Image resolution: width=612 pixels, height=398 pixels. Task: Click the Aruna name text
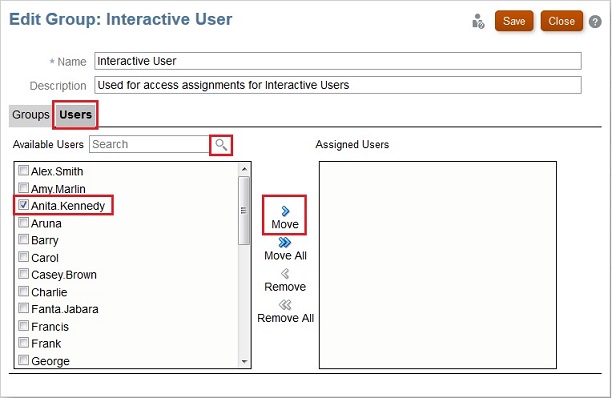coord(46,223)
